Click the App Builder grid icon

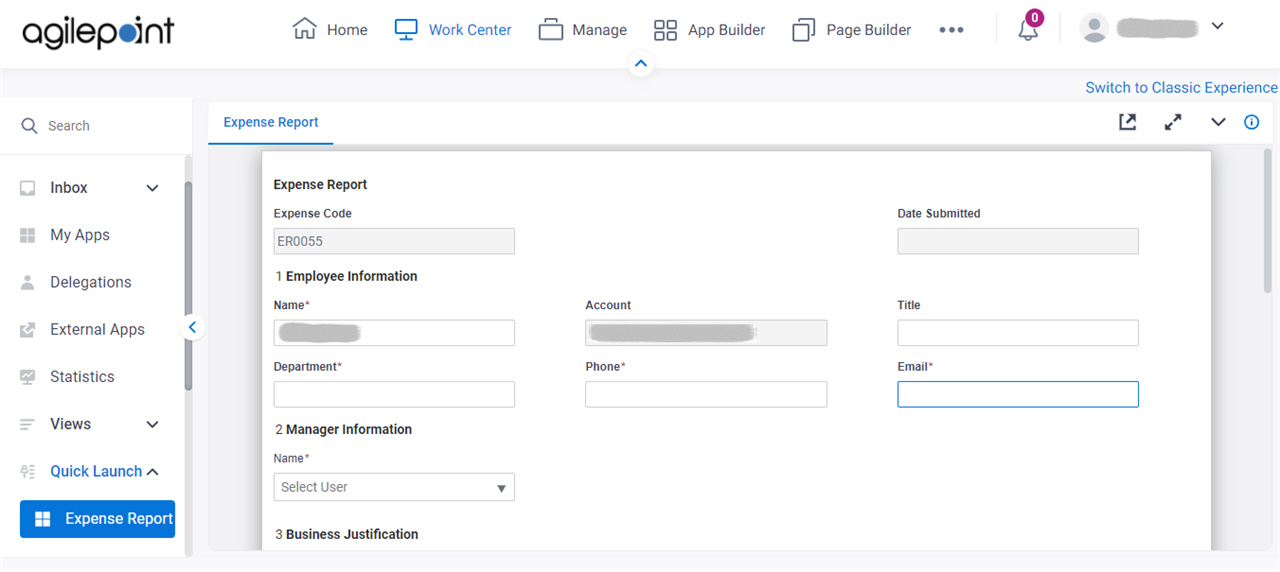click(665, 30)
